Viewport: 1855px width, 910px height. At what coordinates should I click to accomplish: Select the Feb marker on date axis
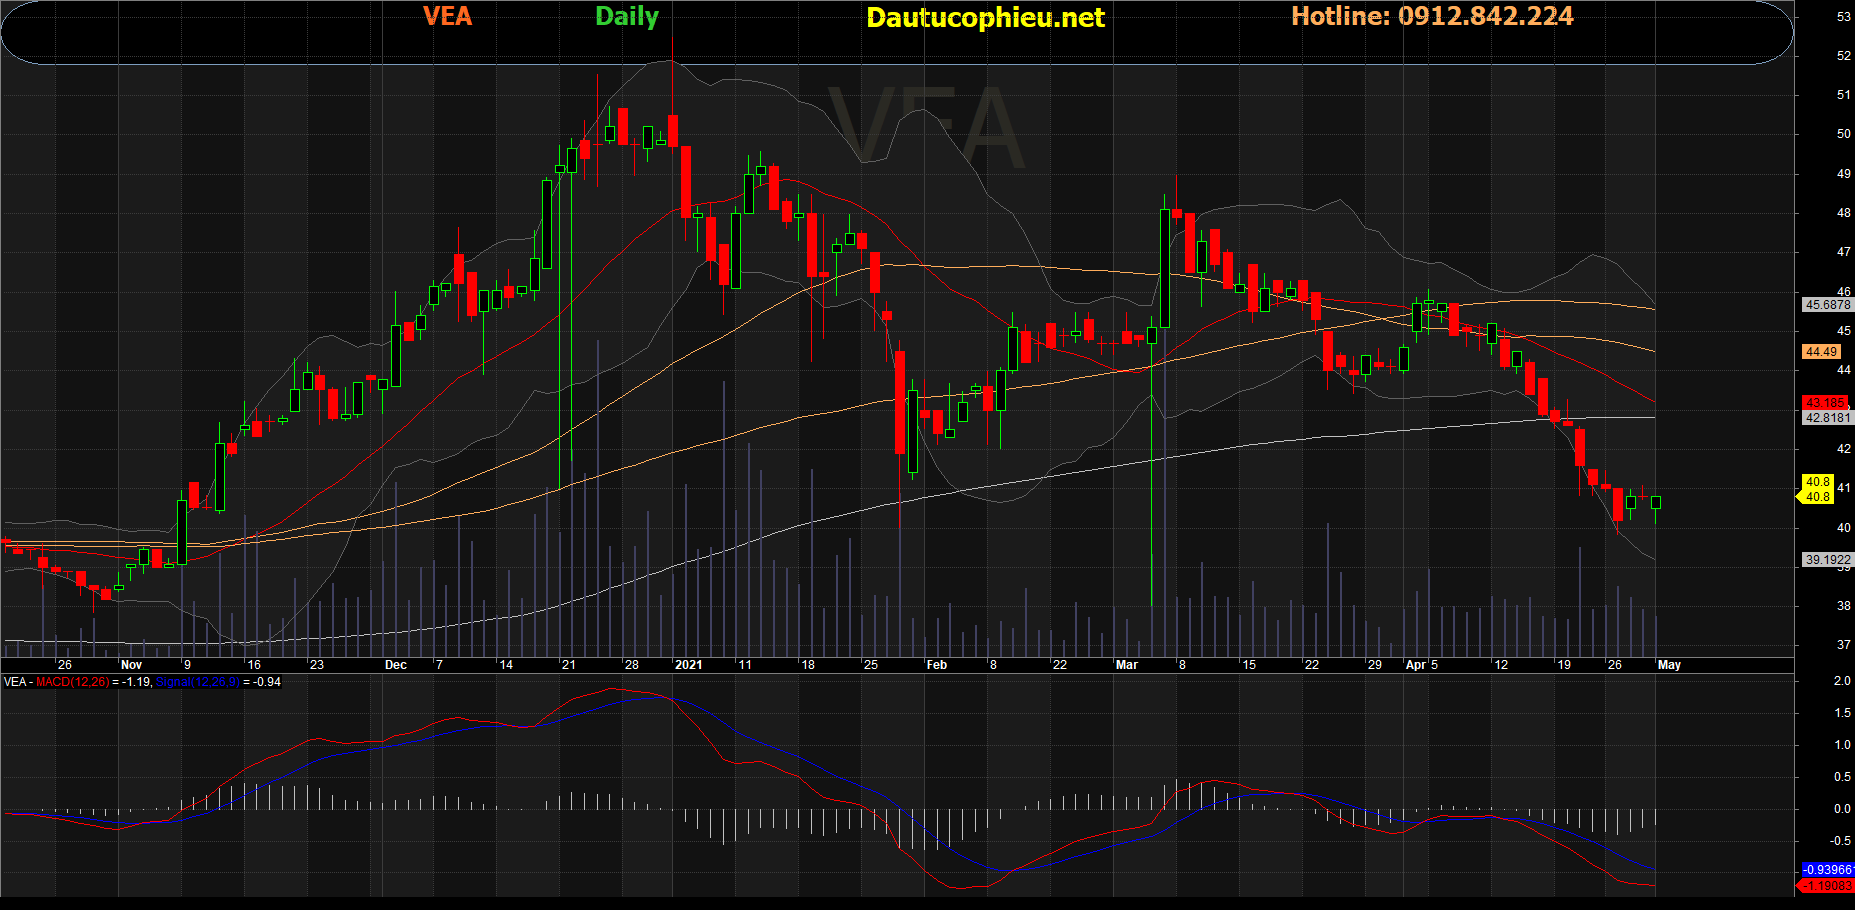coord(937,665)
